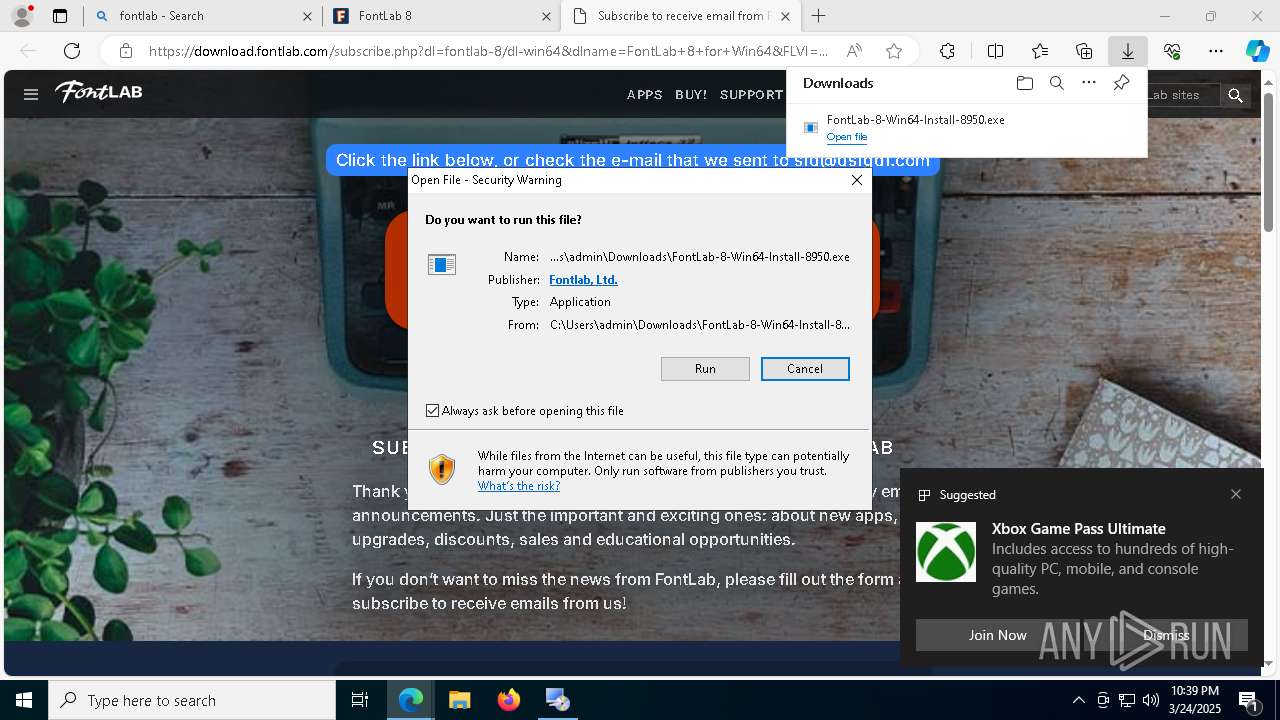Open Microsoft Edge from the taskbar
The image size is (1280, 720).
point(411,700)
